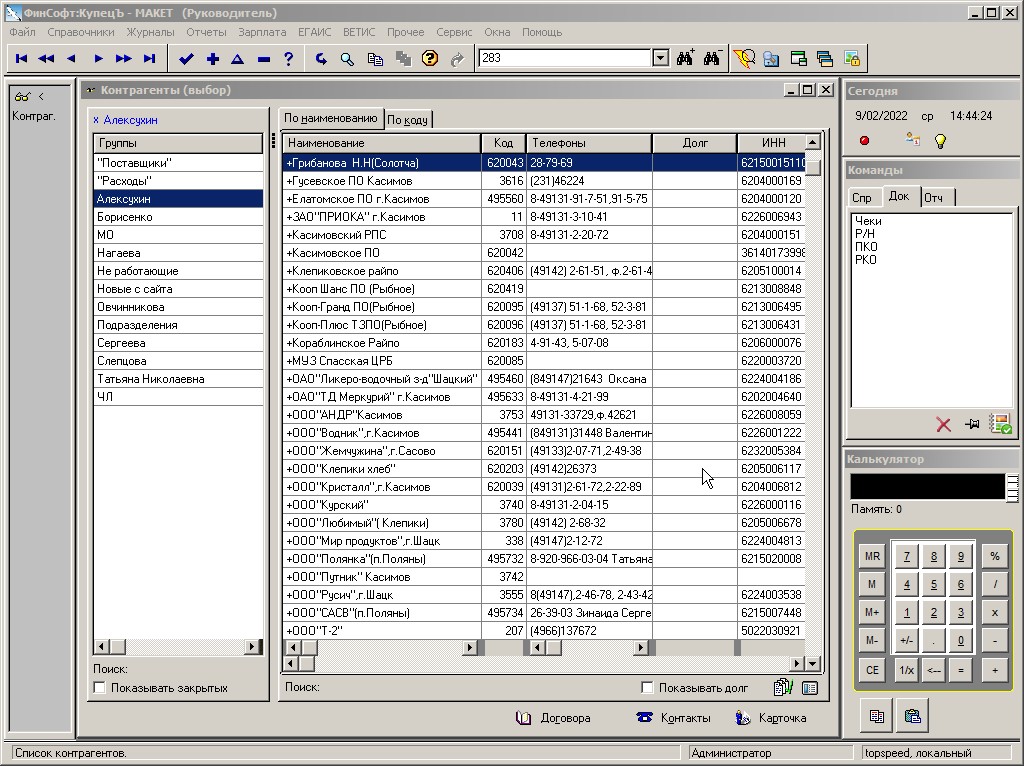The width and height of the screenshot is (1024, 766).
Task: Open the Карточка button
Action: click(x=770, y=718)
